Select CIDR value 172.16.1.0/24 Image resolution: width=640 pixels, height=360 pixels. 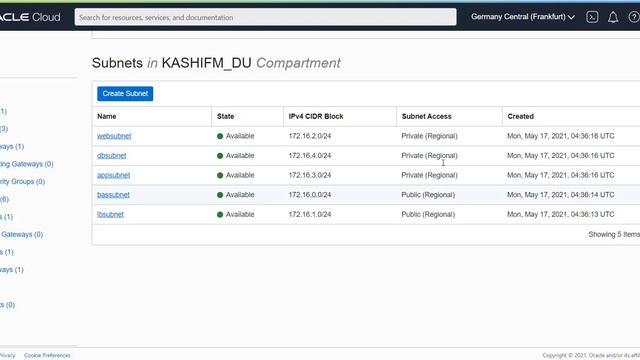(310, 214)
